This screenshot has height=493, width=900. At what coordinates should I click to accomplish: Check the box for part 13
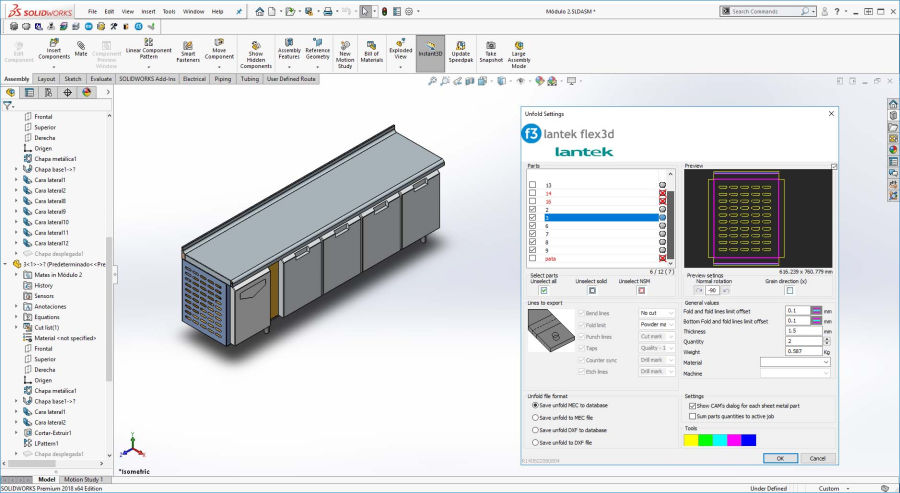click(x=533, y=186)
